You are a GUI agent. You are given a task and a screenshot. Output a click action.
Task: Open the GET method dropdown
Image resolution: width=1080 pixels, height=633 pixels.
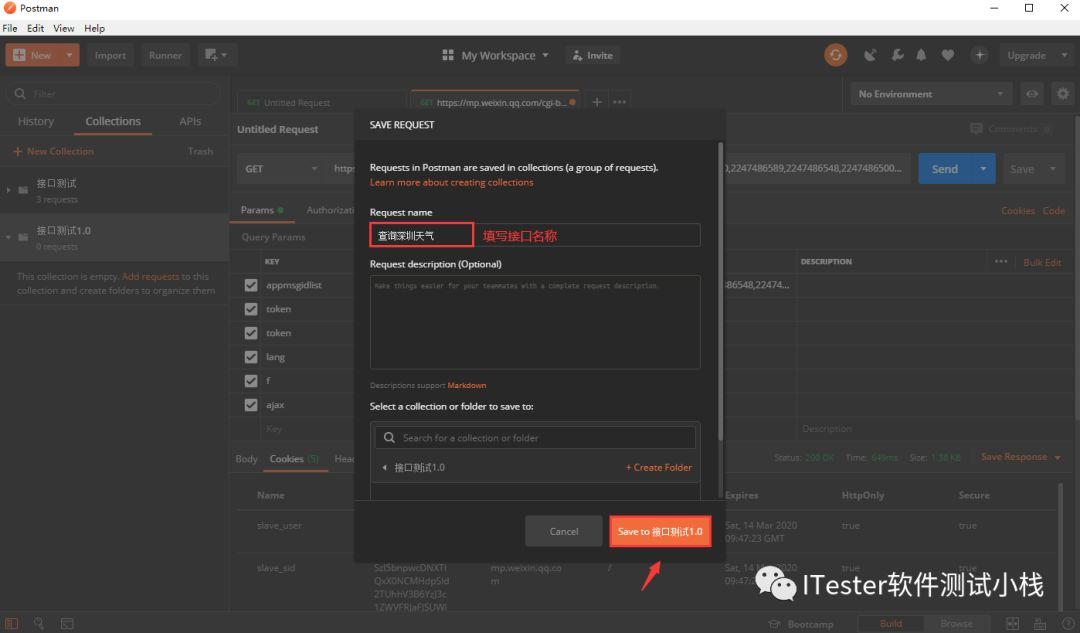[281, 169]
